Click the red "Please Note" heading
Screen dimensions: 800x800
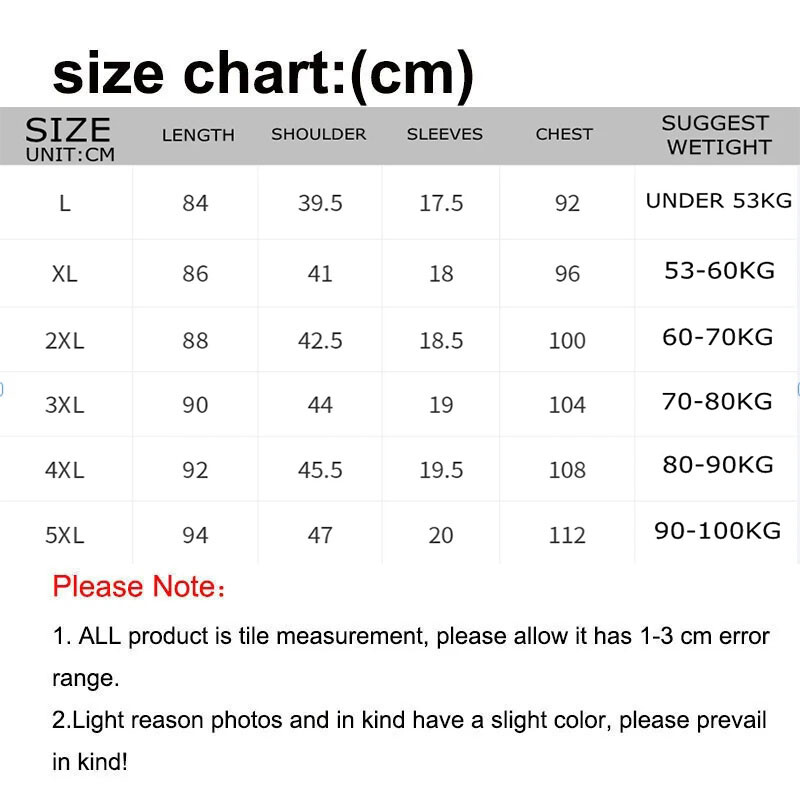click(138, 586)
